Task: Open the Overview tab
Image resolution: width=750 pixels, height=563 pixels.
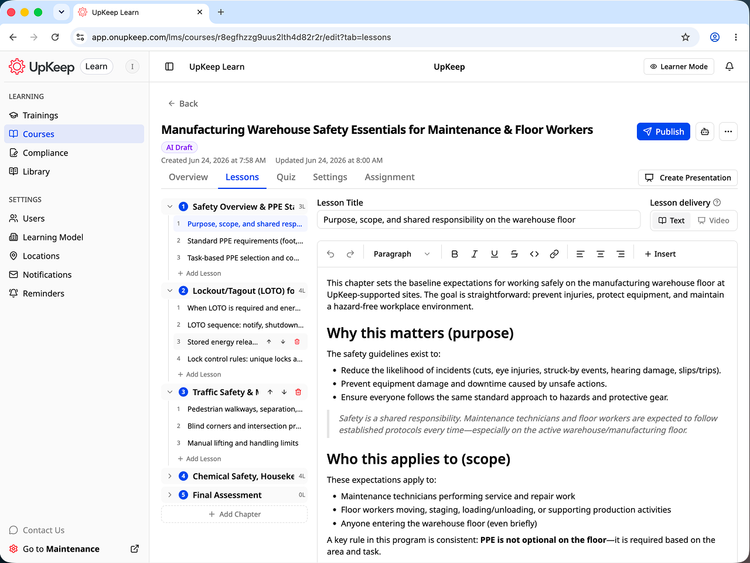Action: (x=188, y=177)
